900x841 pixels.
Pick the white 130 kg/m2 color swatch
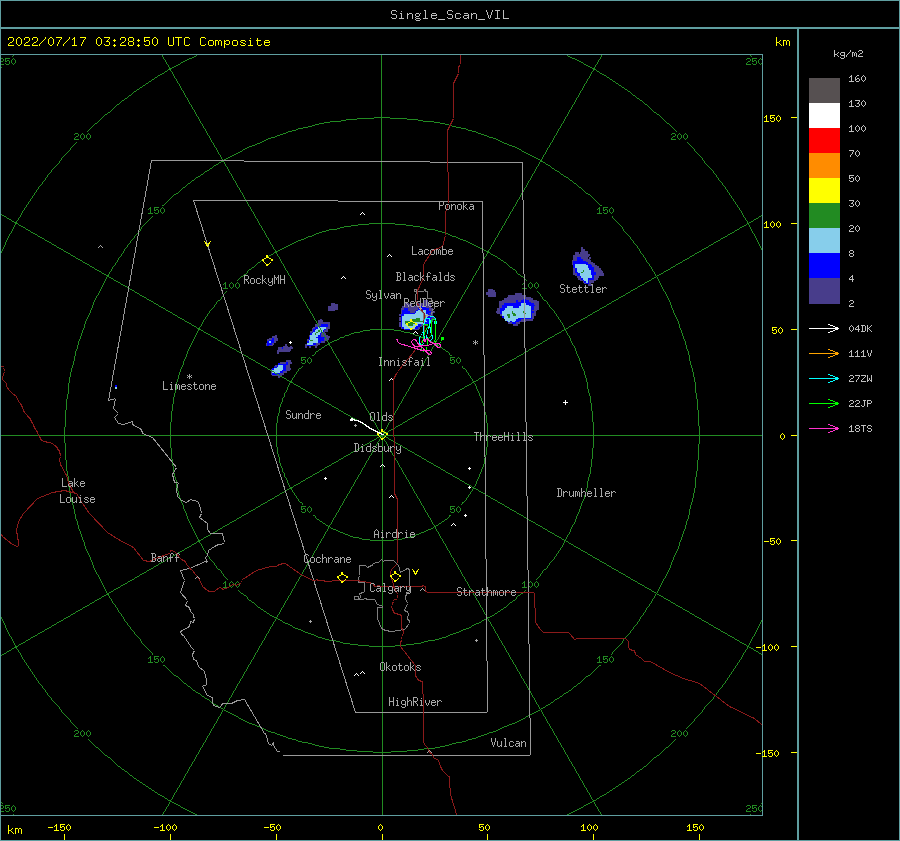tap(824, 116)
